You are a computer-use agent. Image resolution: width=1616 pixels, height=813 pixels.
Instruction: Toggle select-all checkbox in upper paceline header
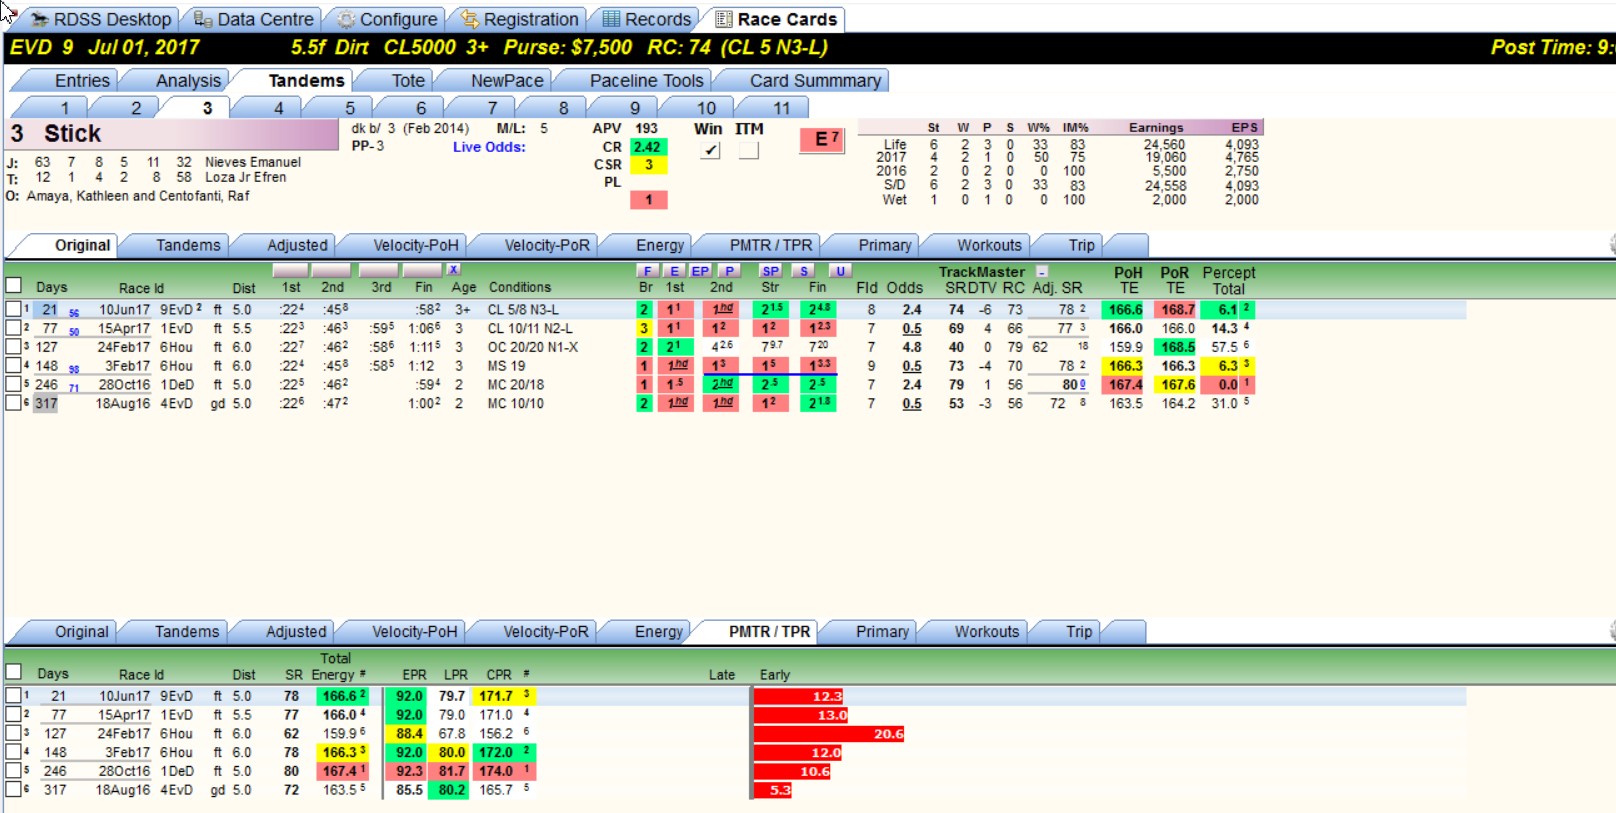point(14,285)
